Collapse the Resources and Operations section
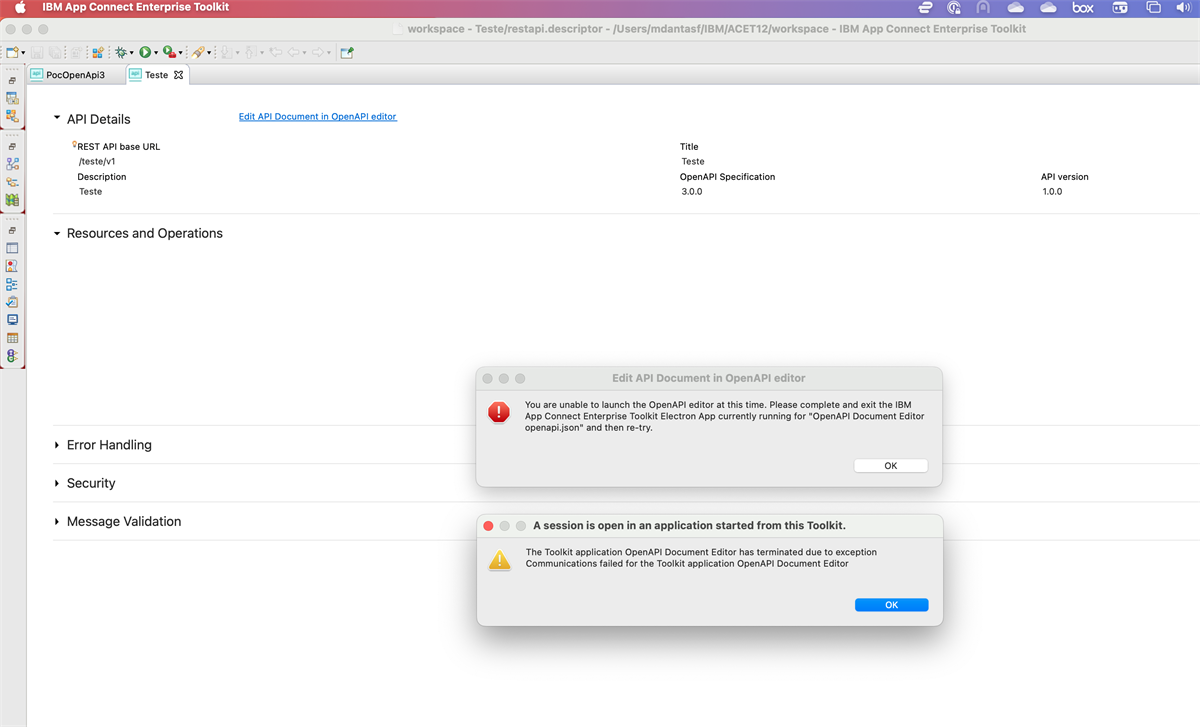 point(57,233)
